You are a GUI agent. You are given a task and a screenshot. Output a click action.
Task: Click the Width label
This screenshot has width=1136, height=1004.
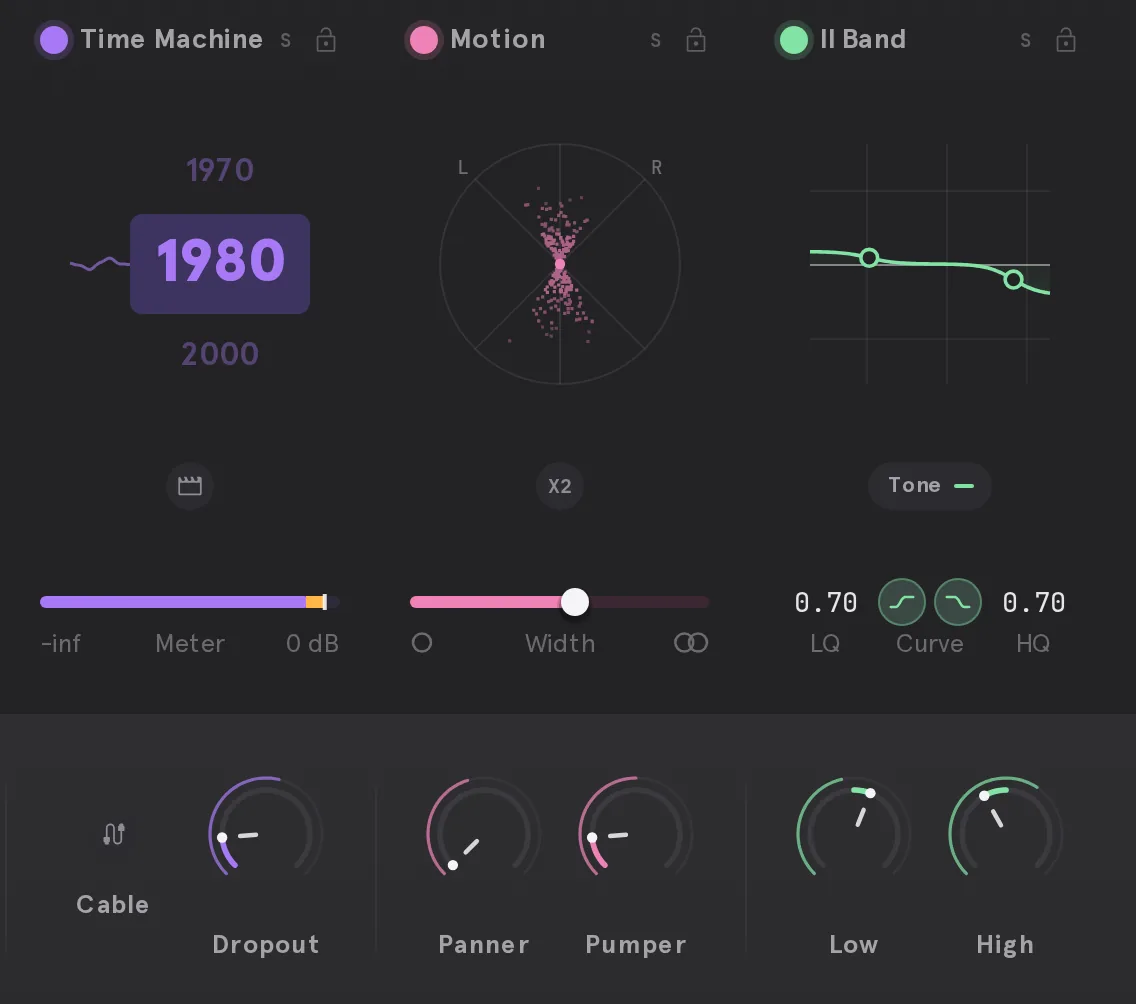coord(560,643)
